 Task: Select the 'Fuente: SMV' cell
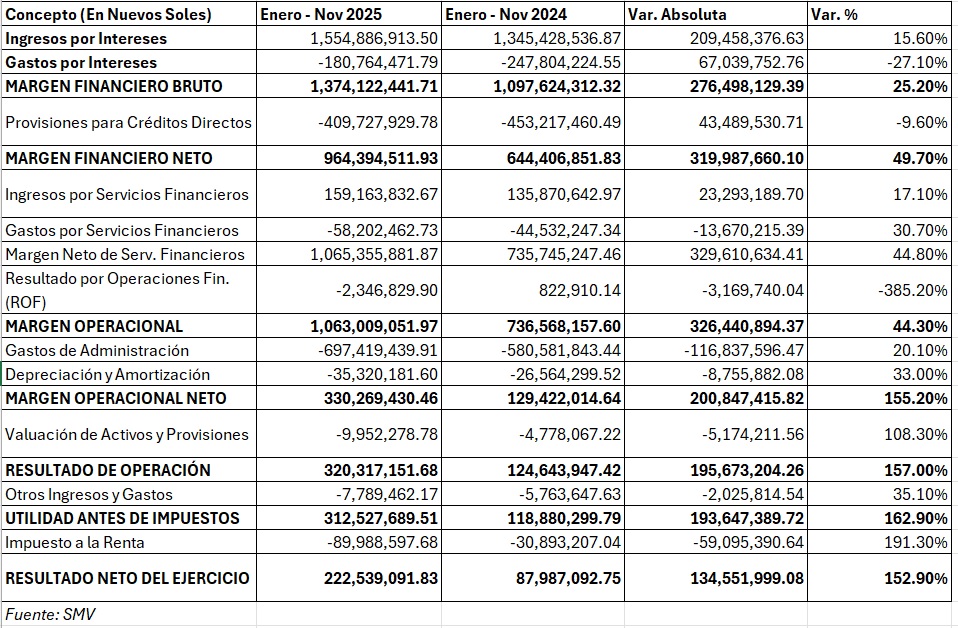coord(129,614)
